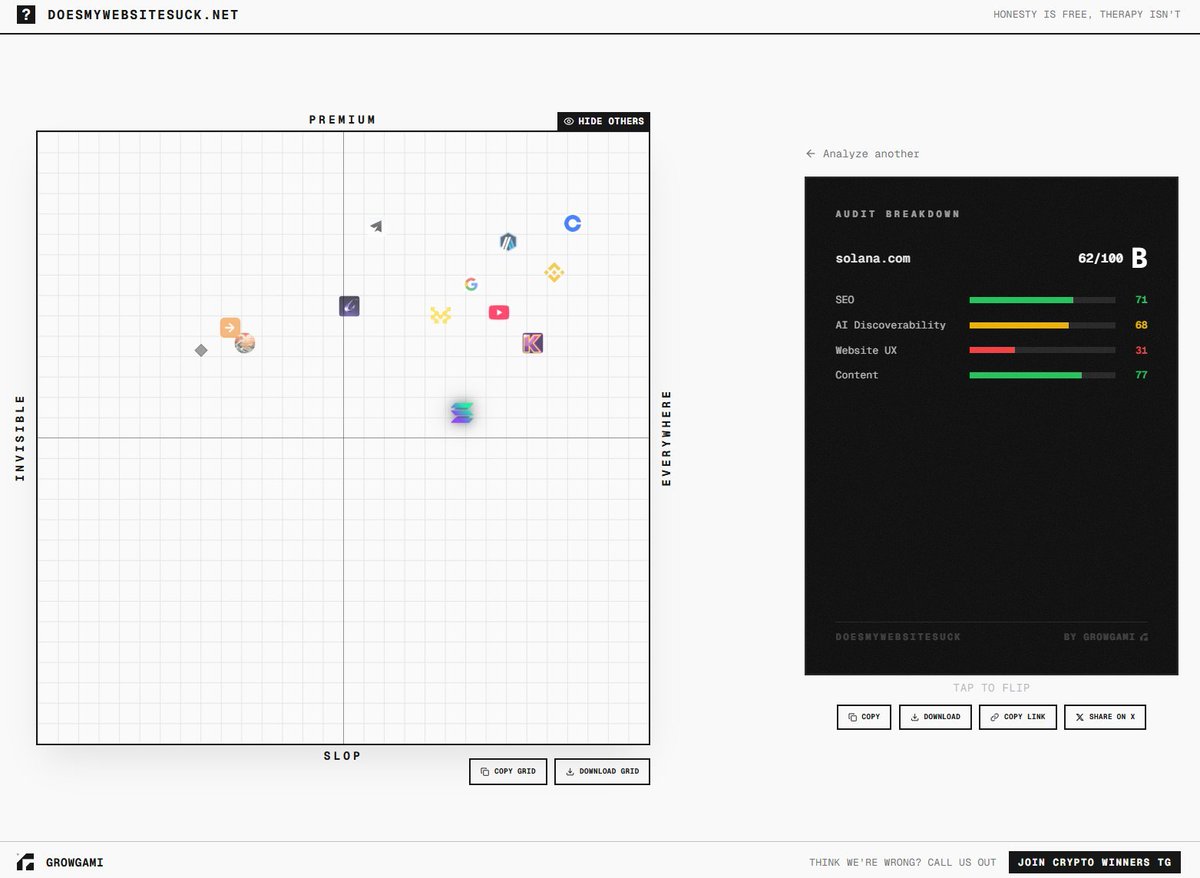Viewport: 1200px width, 878px height.
Task: Click the AUDIT BREAKDOWN heading
Action: pyautogui.click(x=897, y=214)
